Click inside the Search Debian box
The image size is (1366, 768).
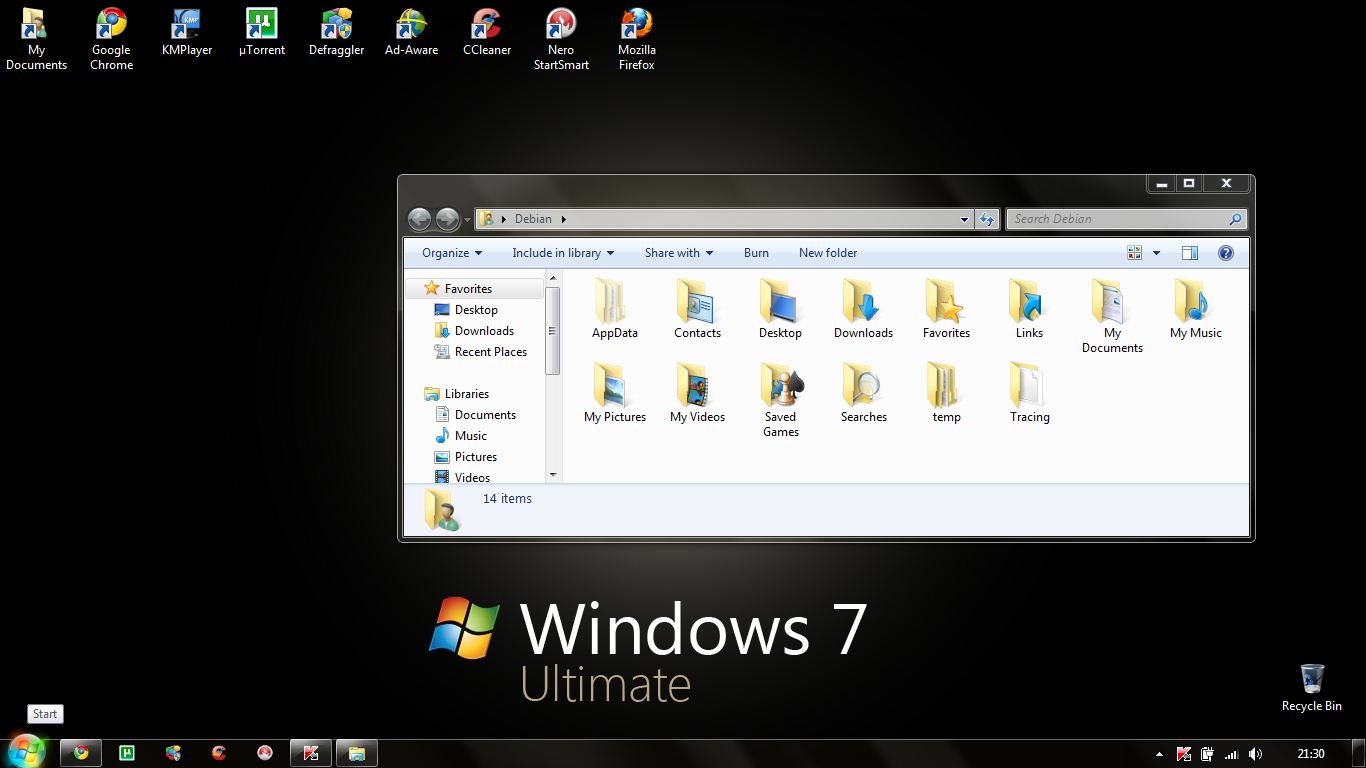pos(1110,219)
